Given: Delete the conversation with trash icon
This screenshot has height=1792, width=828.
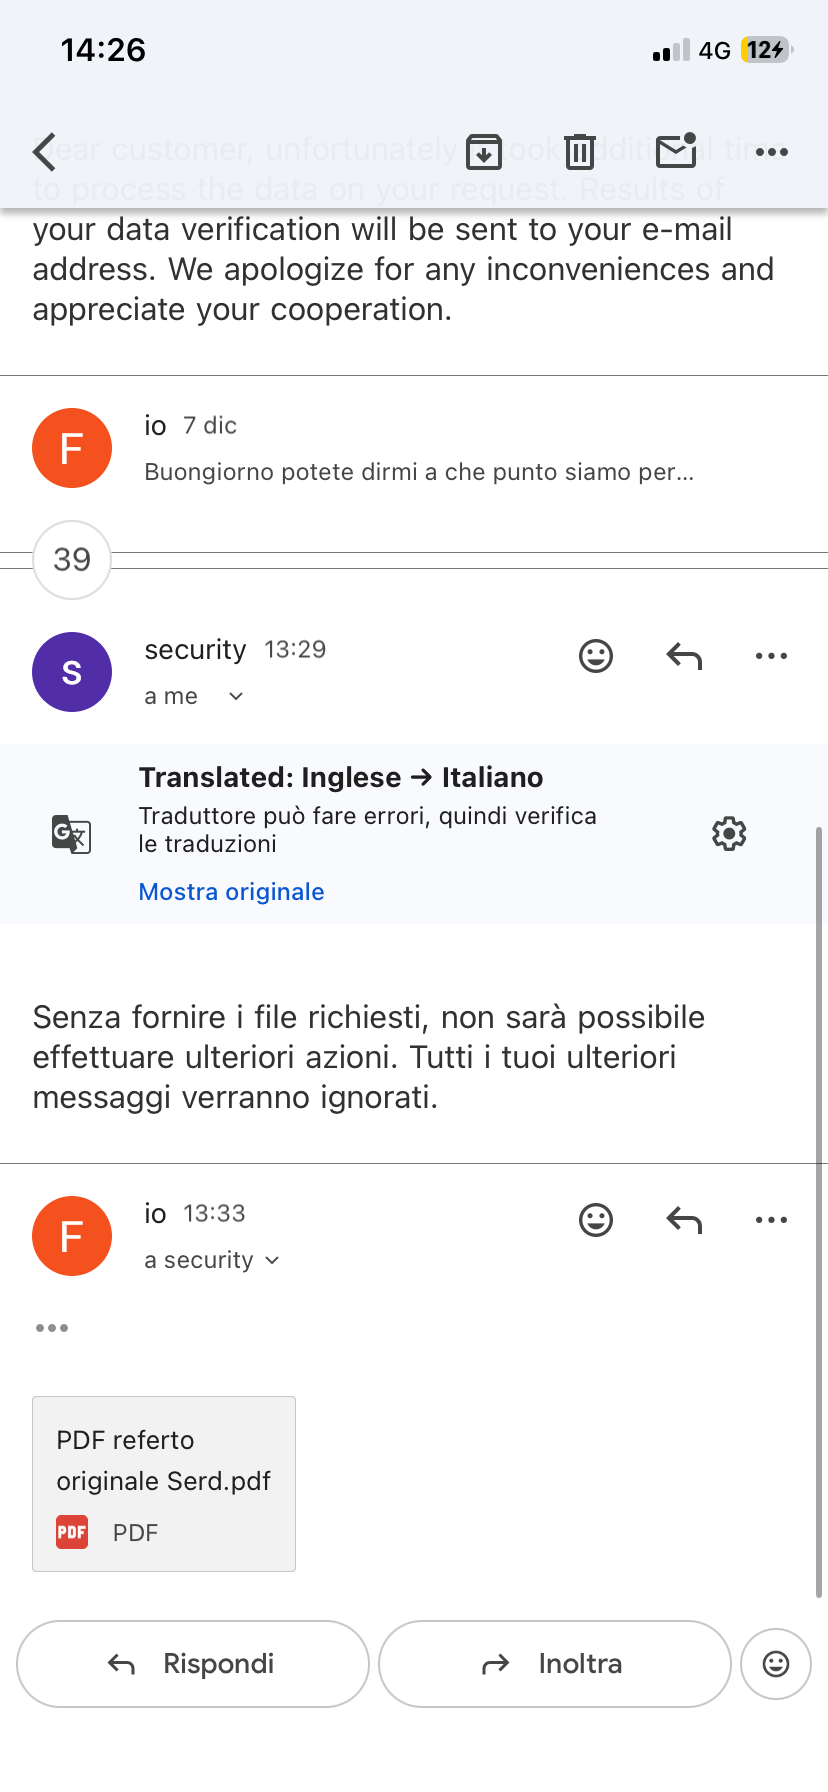Looking at the screenshot, I should (x=579, y=152).
